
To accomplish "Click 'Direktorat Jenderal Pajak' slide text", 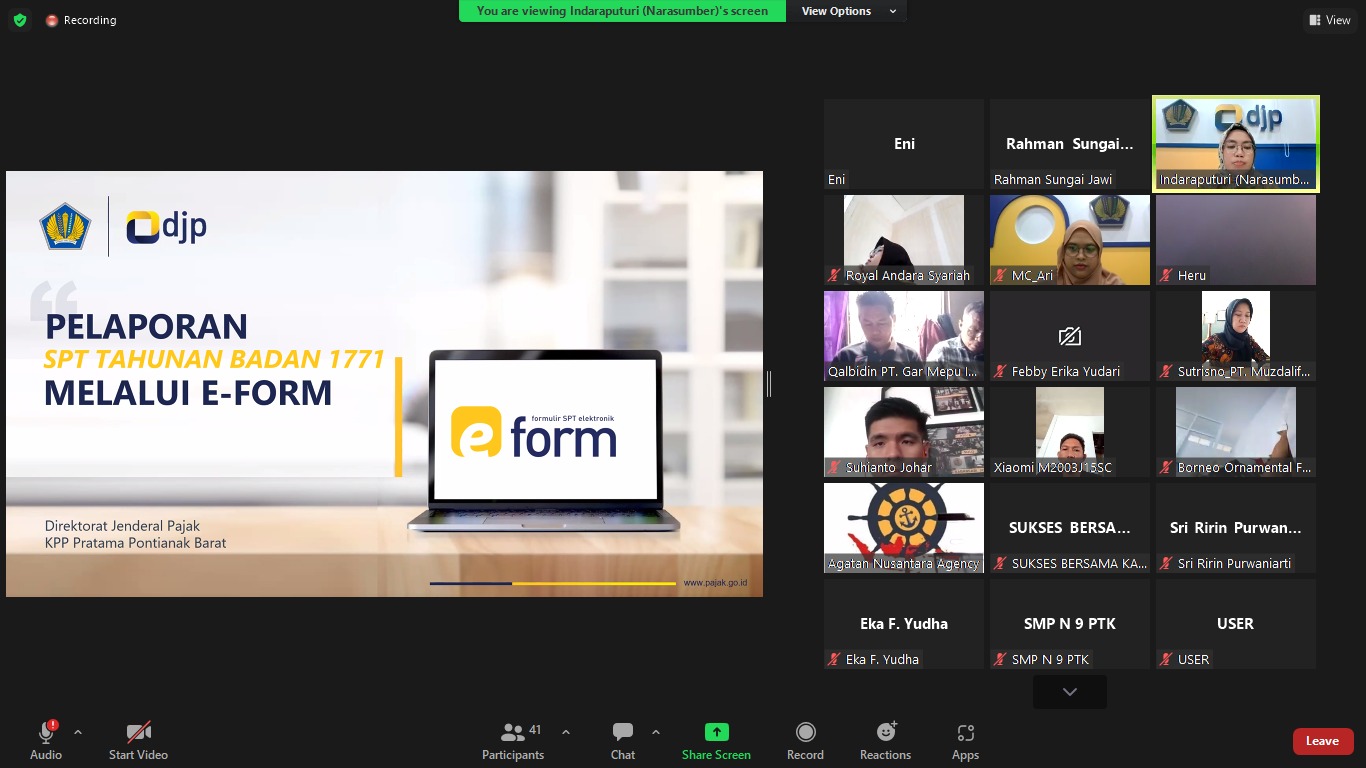I will coord(122,526).
